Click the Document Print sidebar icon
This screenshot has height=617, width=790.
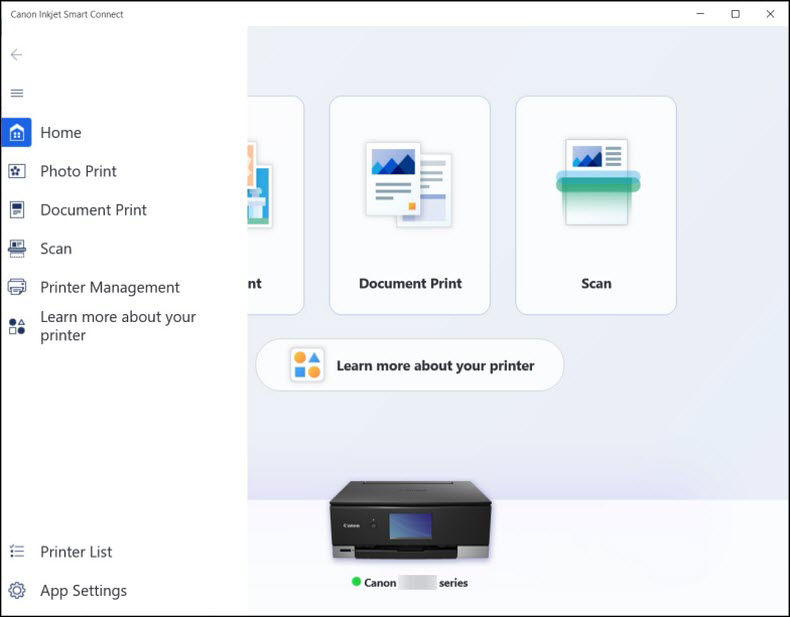pyautogui.click(x=17, y=210)
